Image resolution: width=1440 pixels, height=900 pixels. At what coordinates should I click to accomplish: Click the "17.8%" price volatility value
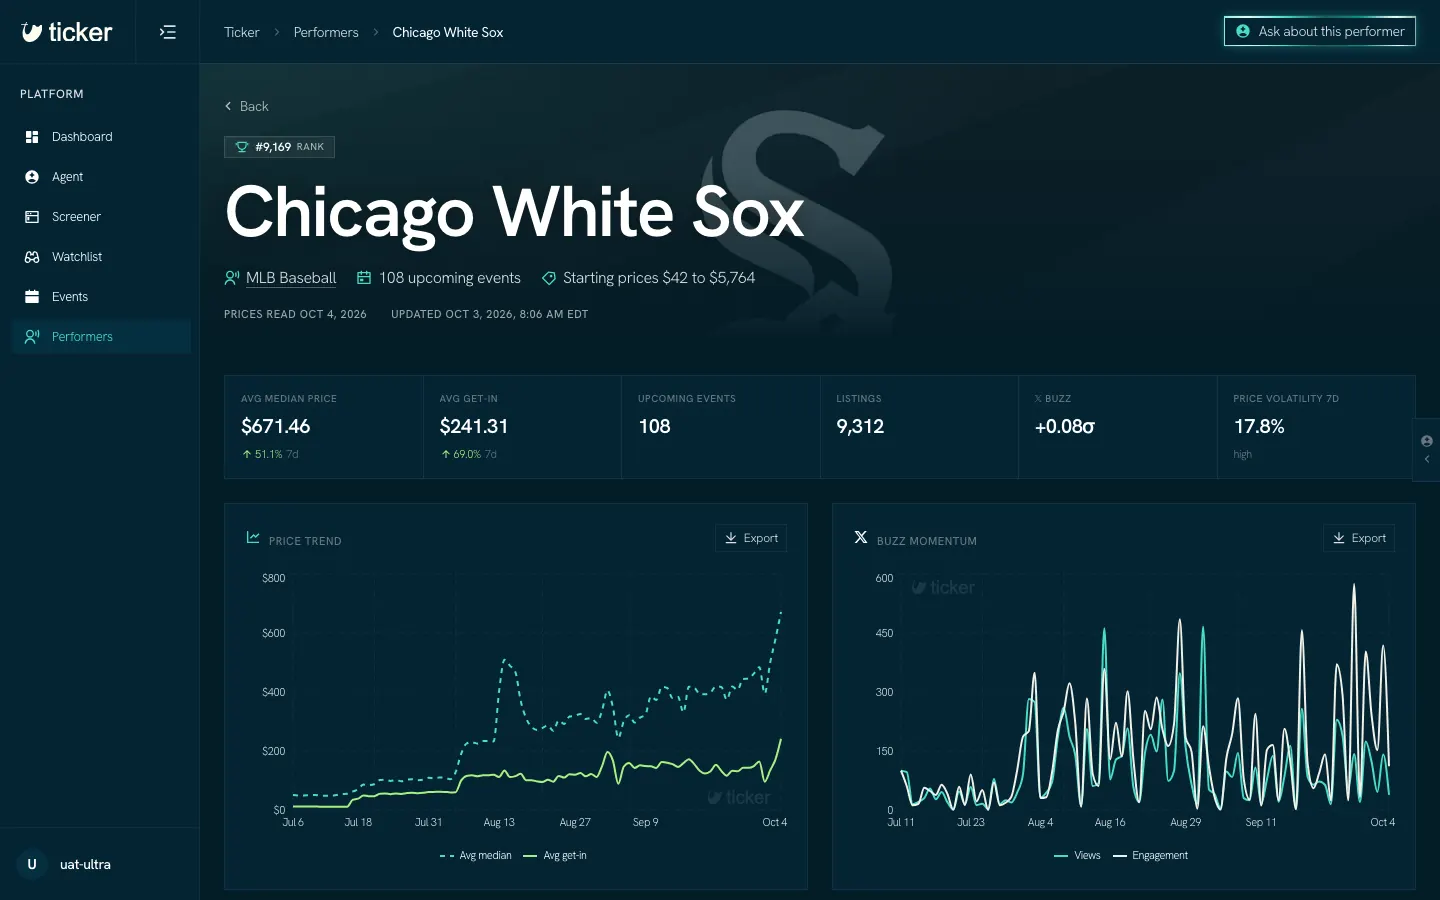point(1259,427)
